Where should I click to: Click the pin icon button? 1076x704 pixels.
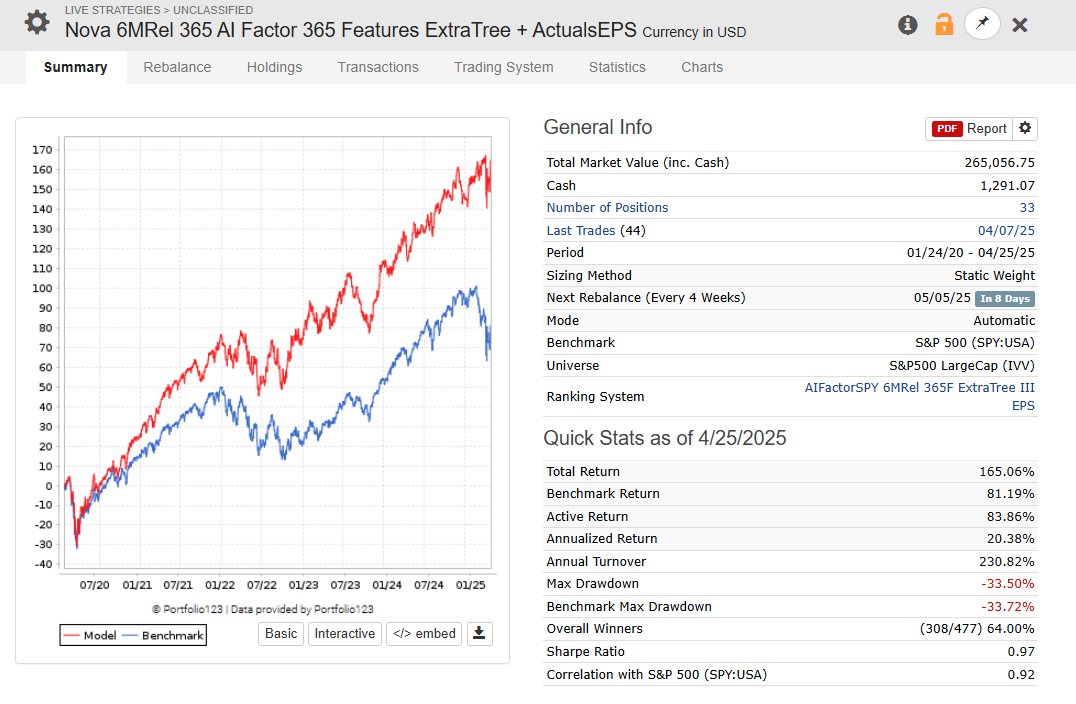pos(982,24)
